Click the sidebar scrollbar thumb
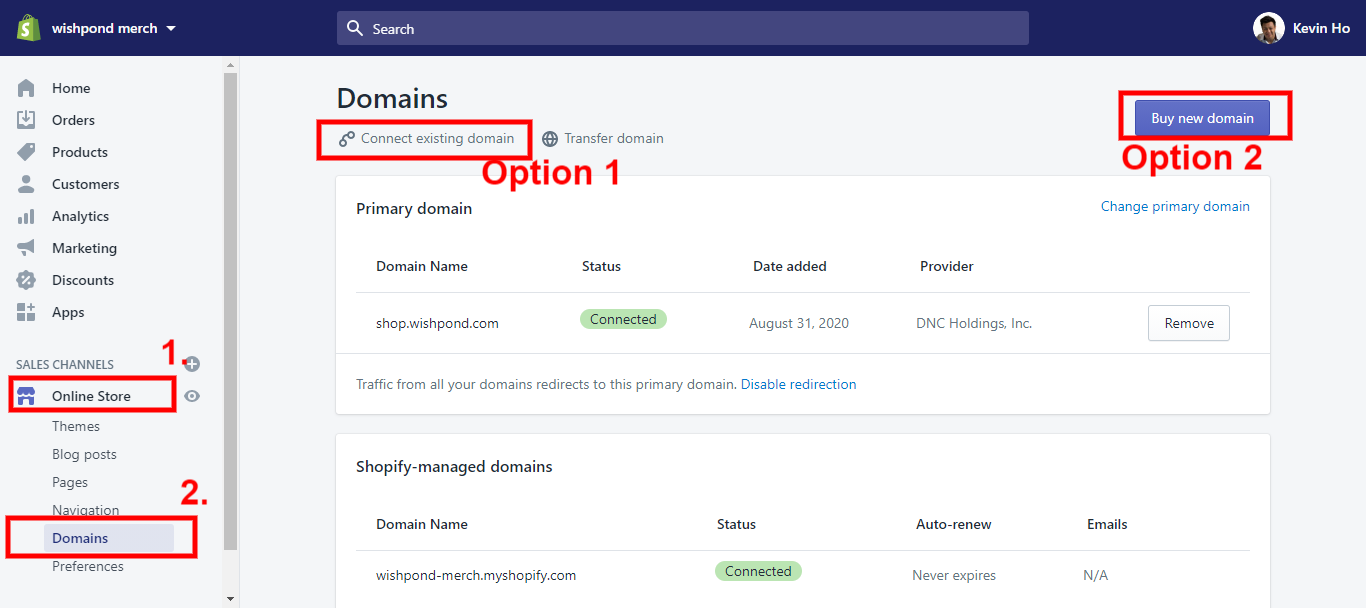This screenshot has width=1366, height=608. 231,310
